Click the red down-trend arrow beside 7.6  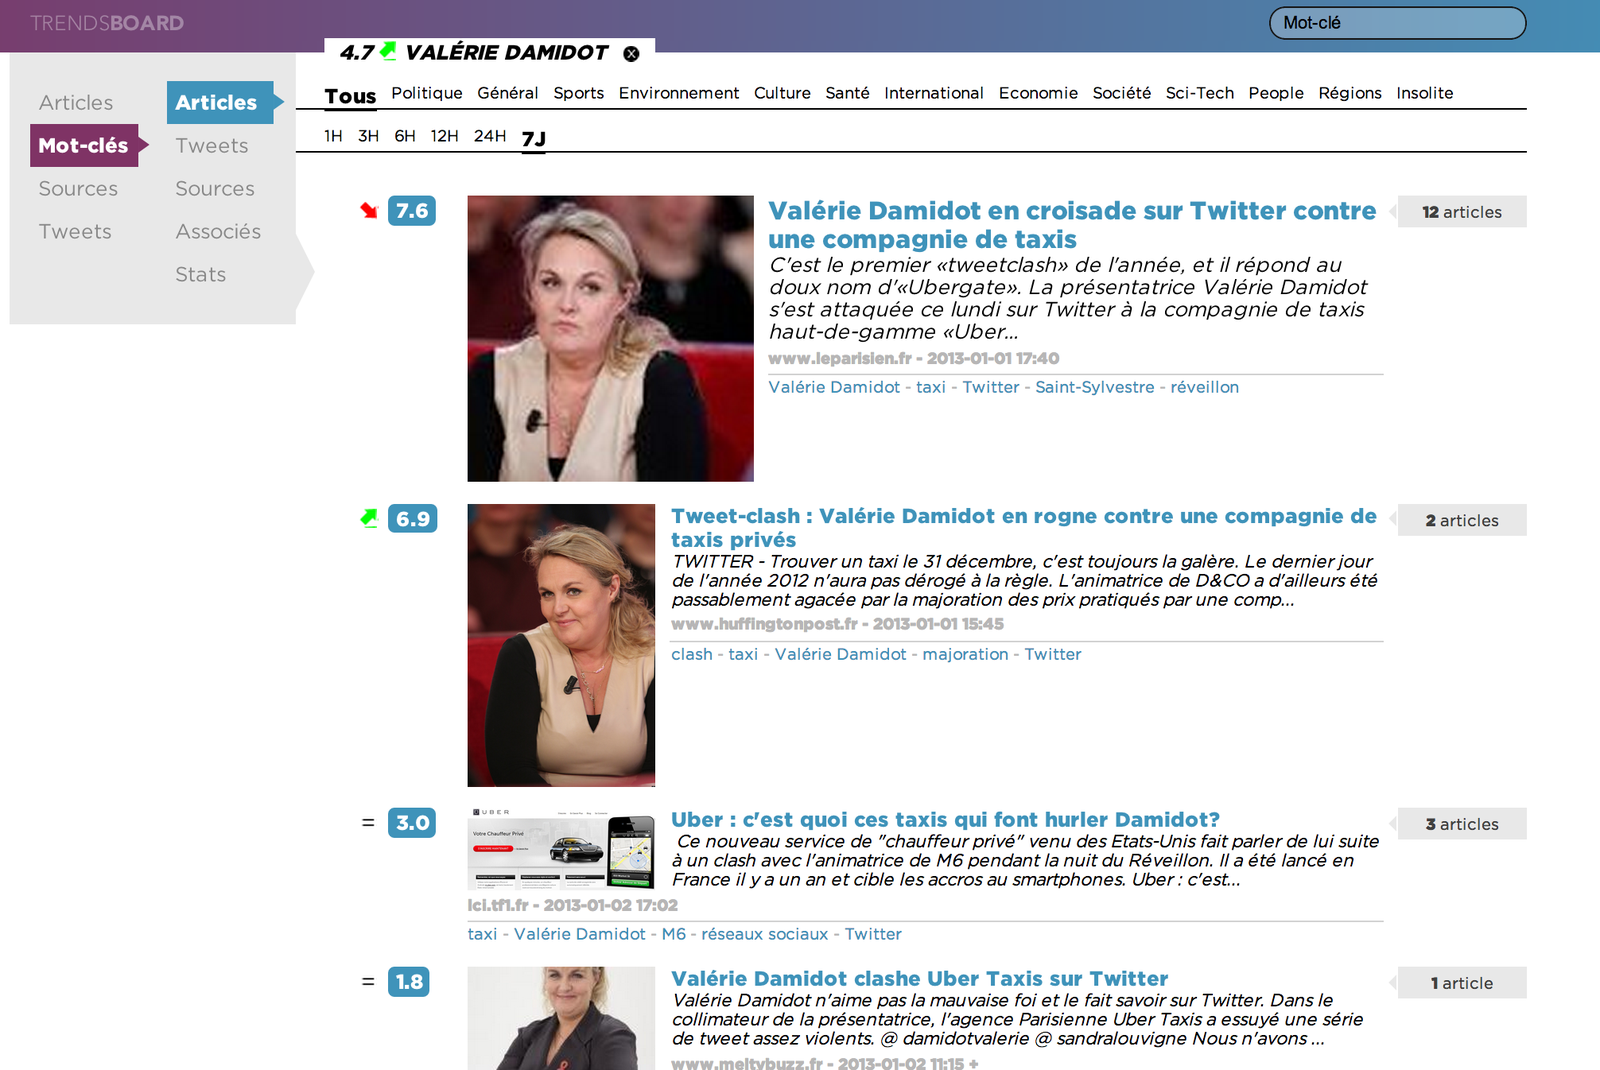tap(369, 210)
